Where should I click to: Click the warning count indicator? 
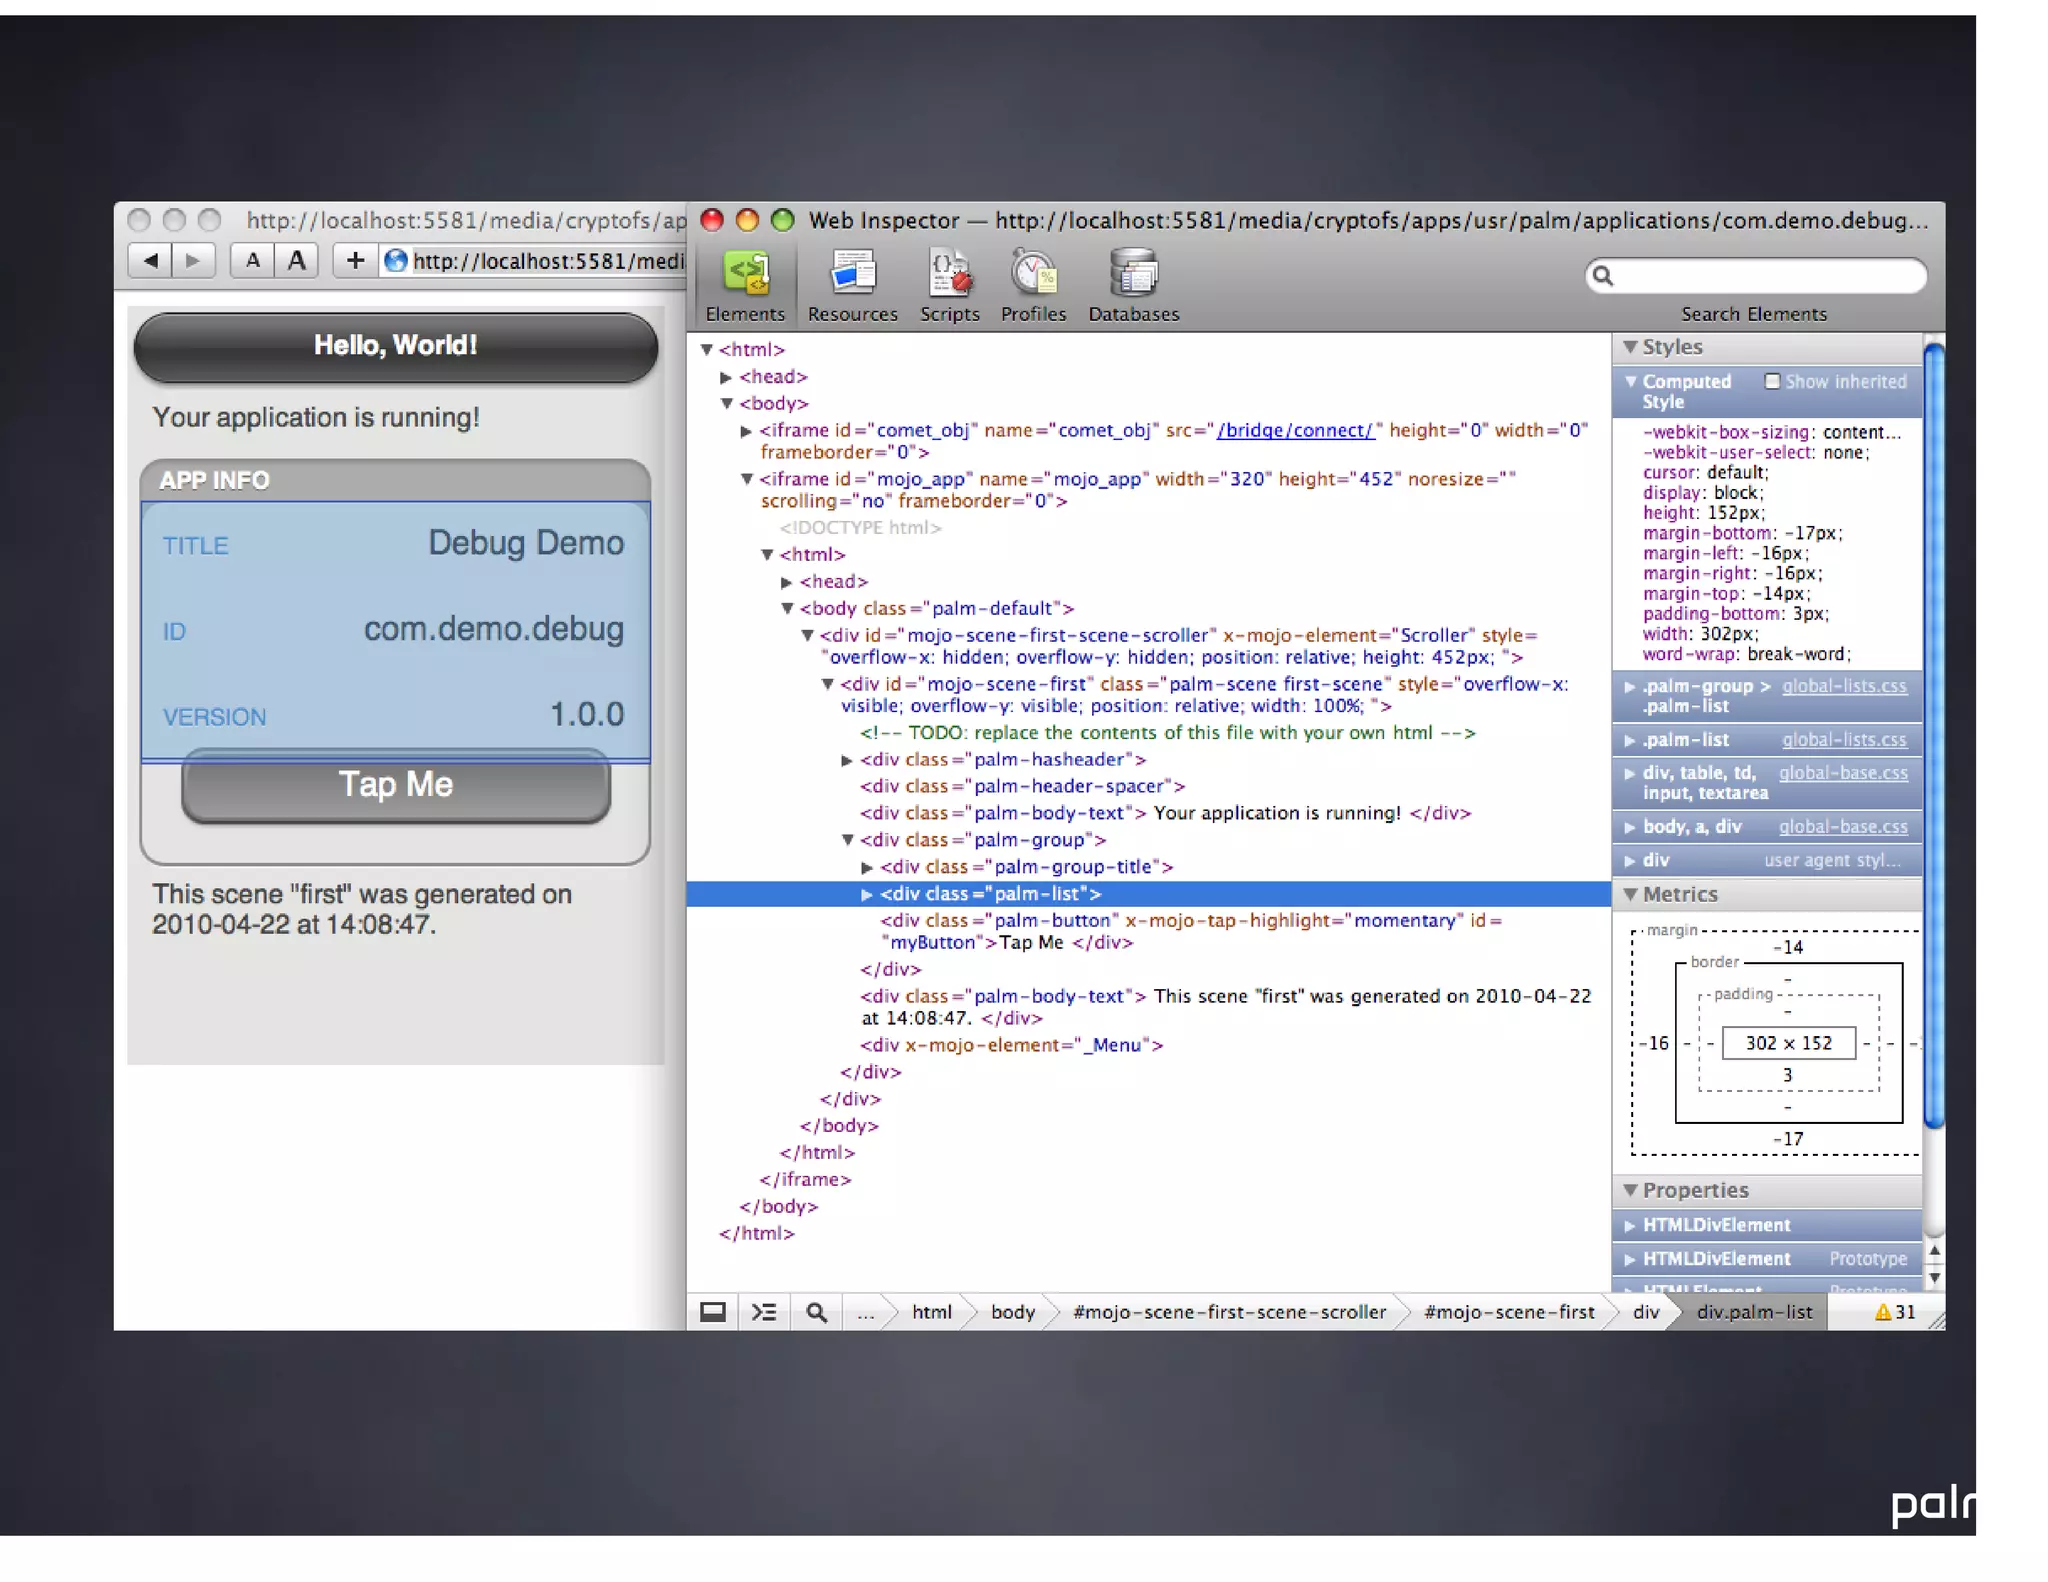point(1895,1311)
